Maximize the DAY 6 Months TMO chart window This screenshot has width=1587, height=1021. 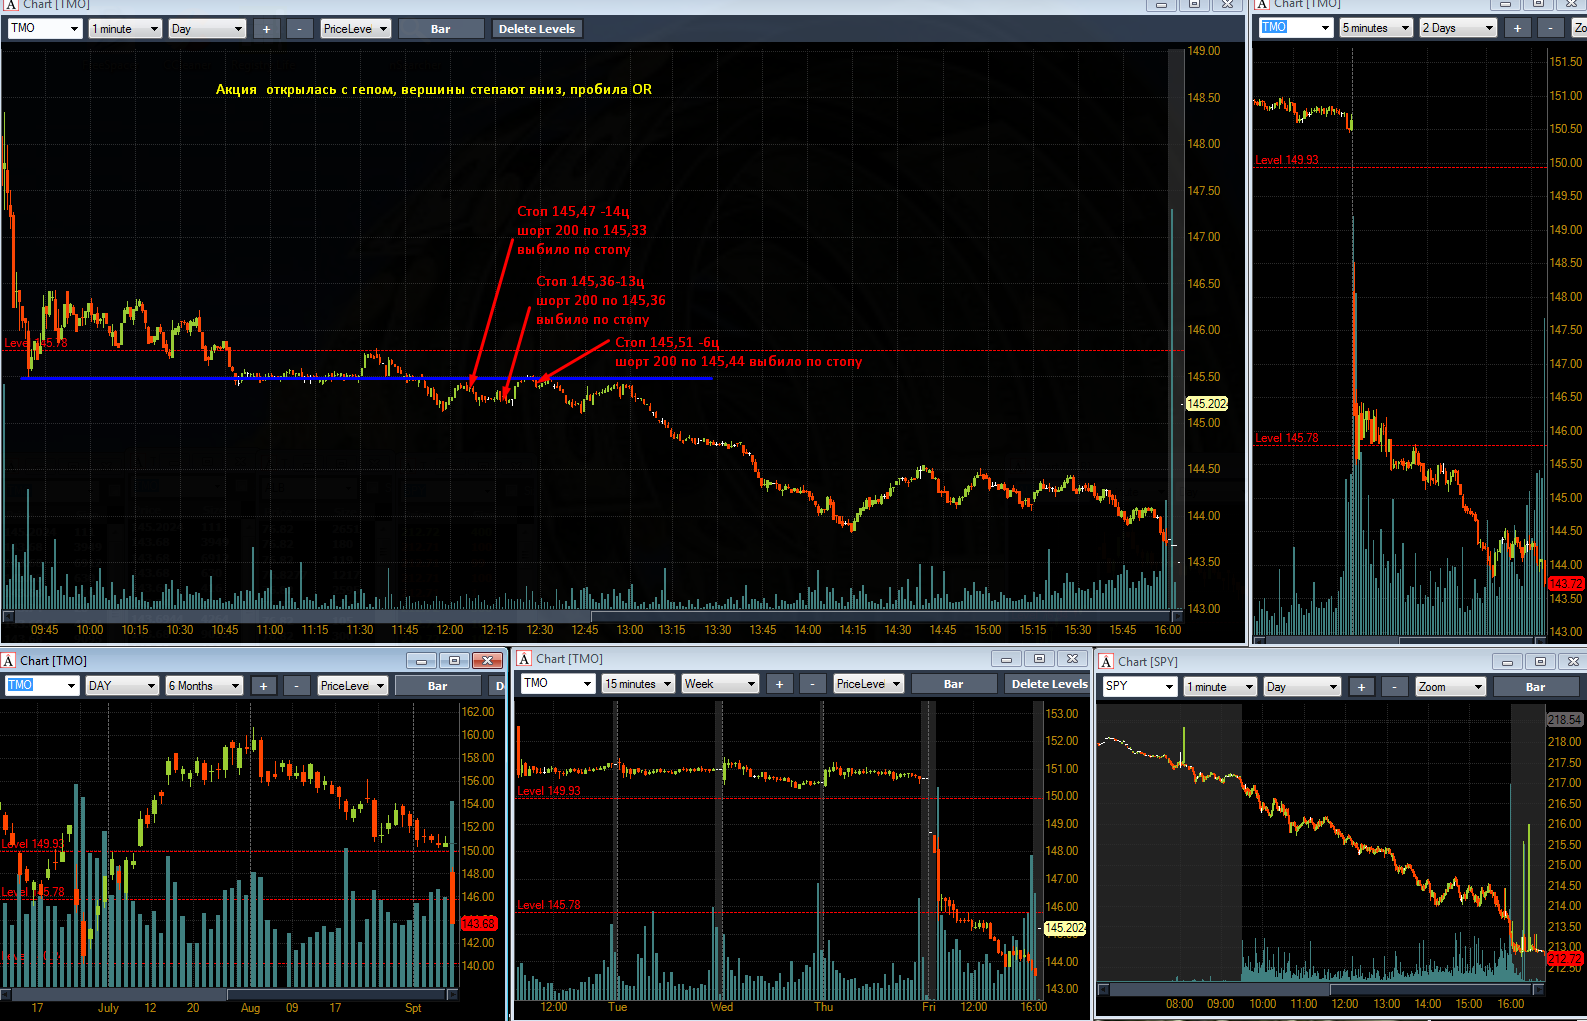click(x=454, y=660)
